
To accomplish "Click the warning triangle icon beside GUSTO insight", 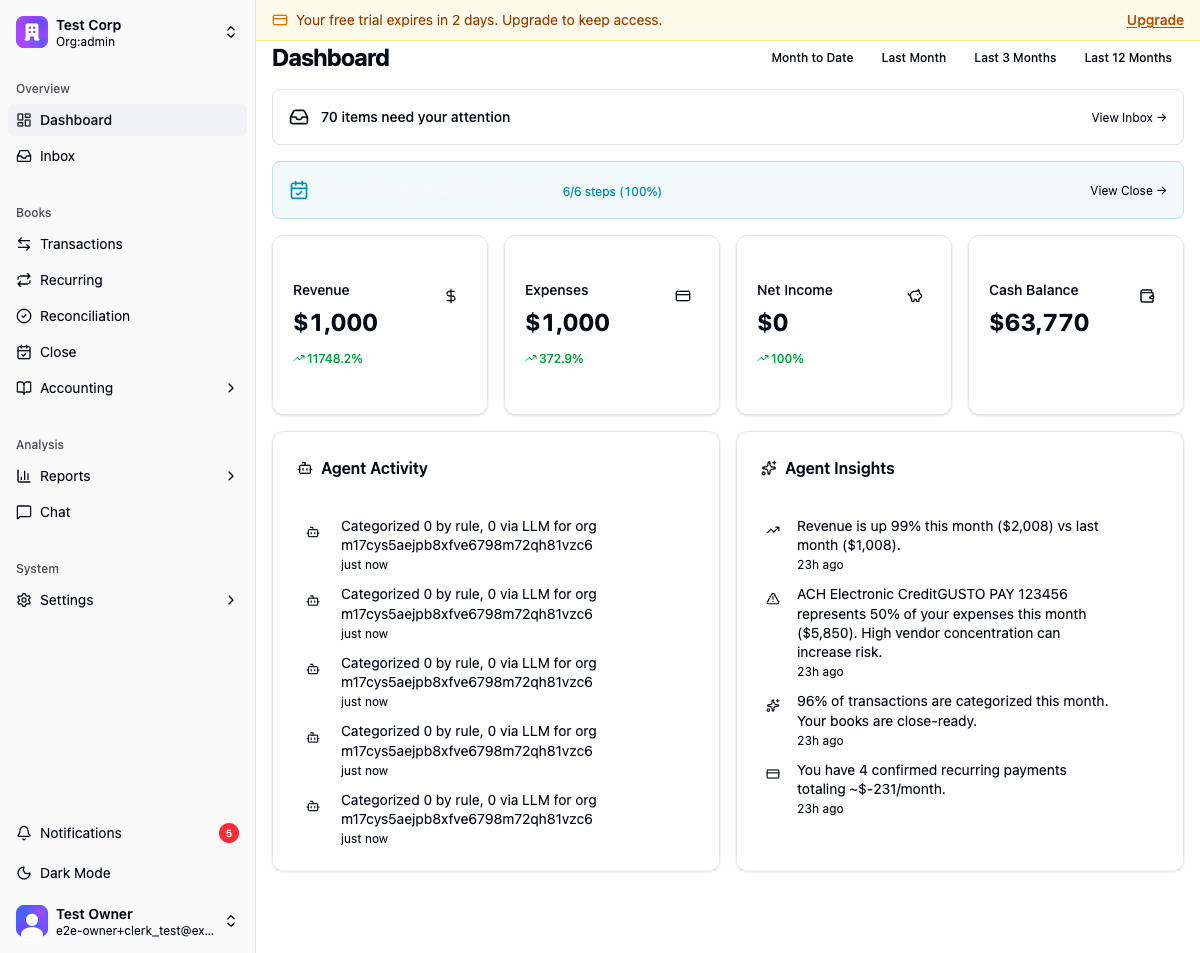I will click(x=773, y=599).
